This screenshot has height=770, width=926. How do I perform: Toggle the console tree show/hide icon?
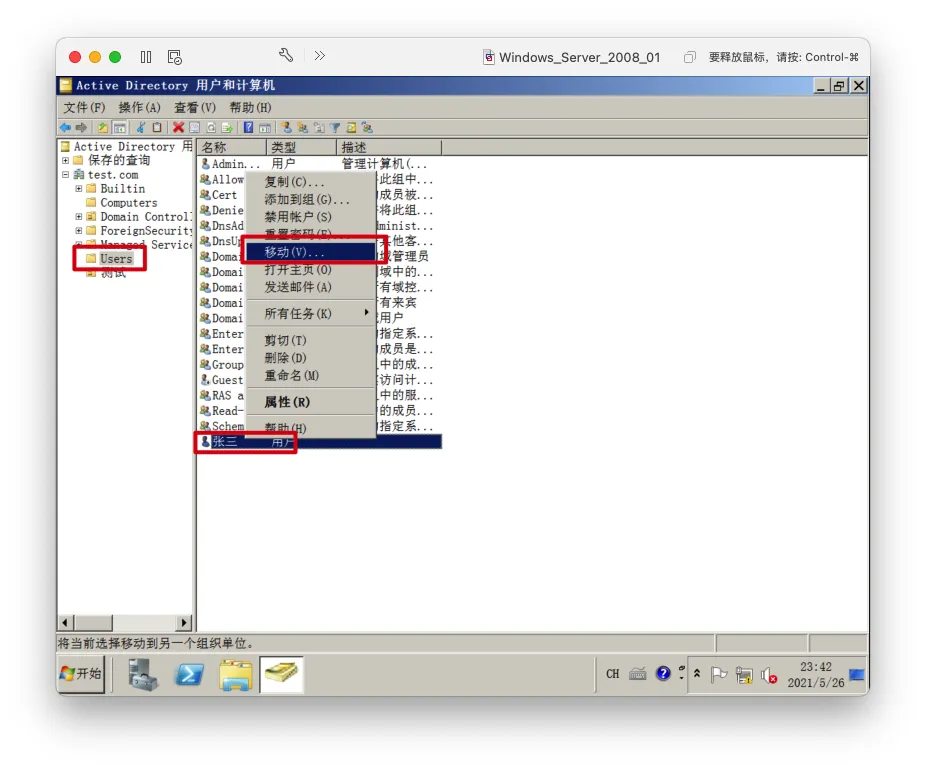(119, 128)
